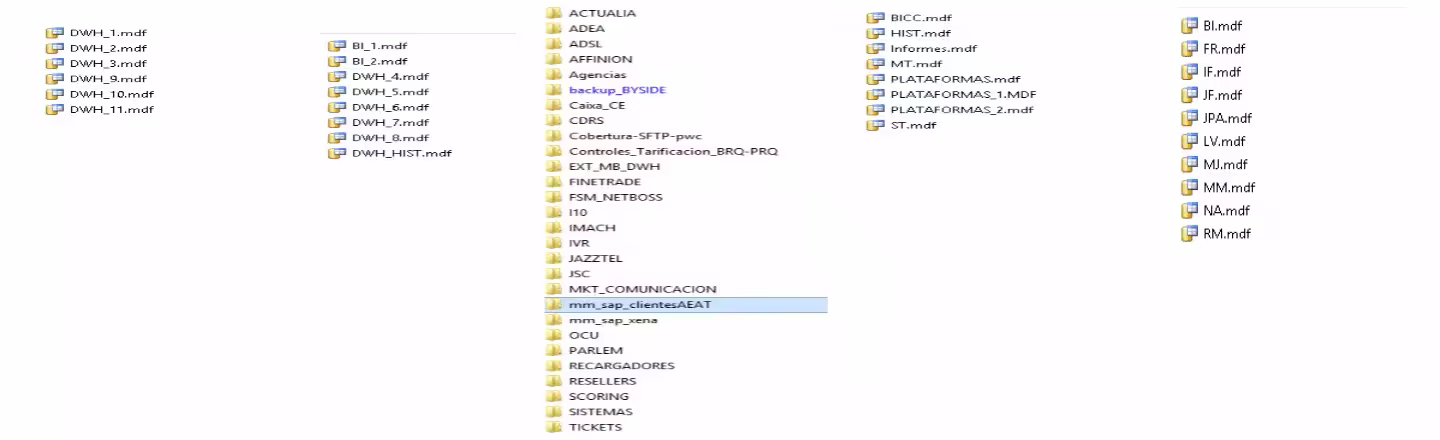1440x440 pixels.
Task: Click the mm_sap_xena folder name
Action: (613, 320)
